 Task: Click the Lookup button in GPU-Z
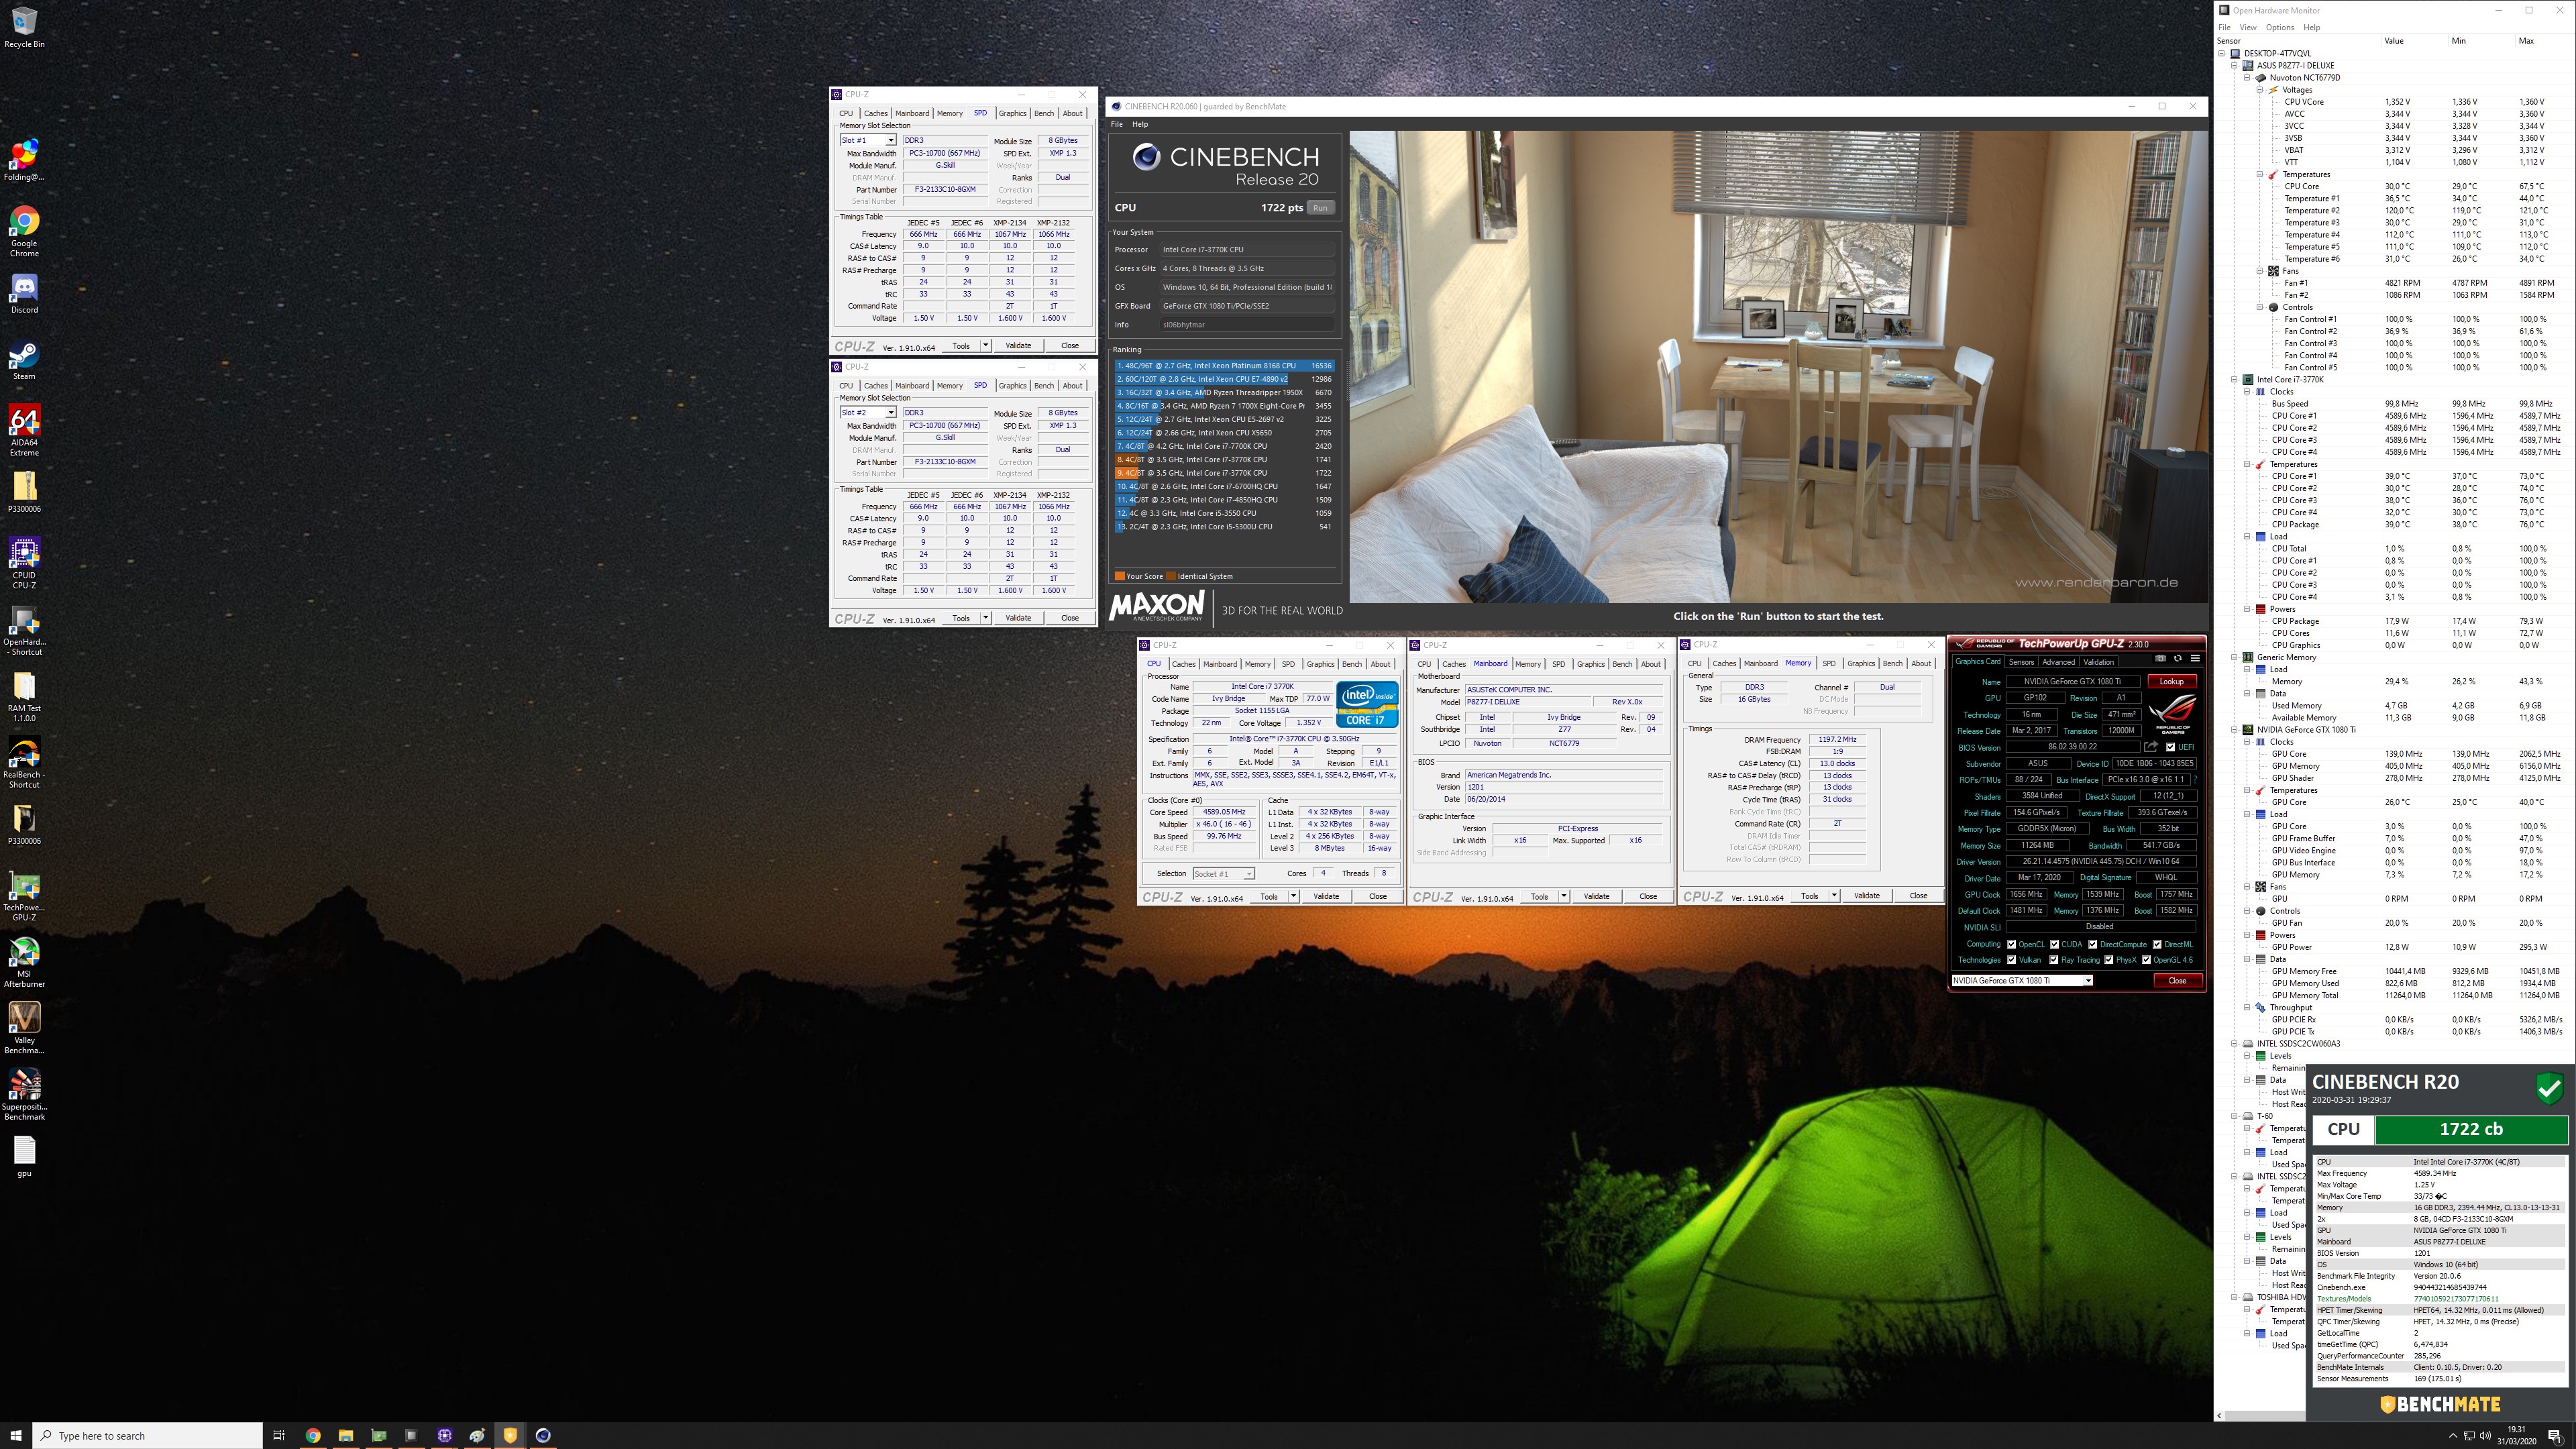point(2172,681)
